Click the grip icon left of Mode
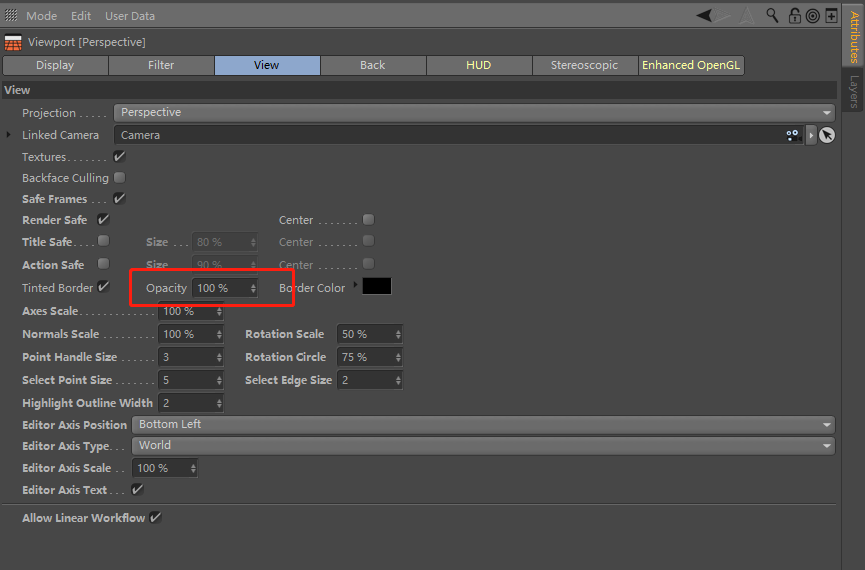The width and height of the screenshot is (865, 570). click(x=12, y=16)
